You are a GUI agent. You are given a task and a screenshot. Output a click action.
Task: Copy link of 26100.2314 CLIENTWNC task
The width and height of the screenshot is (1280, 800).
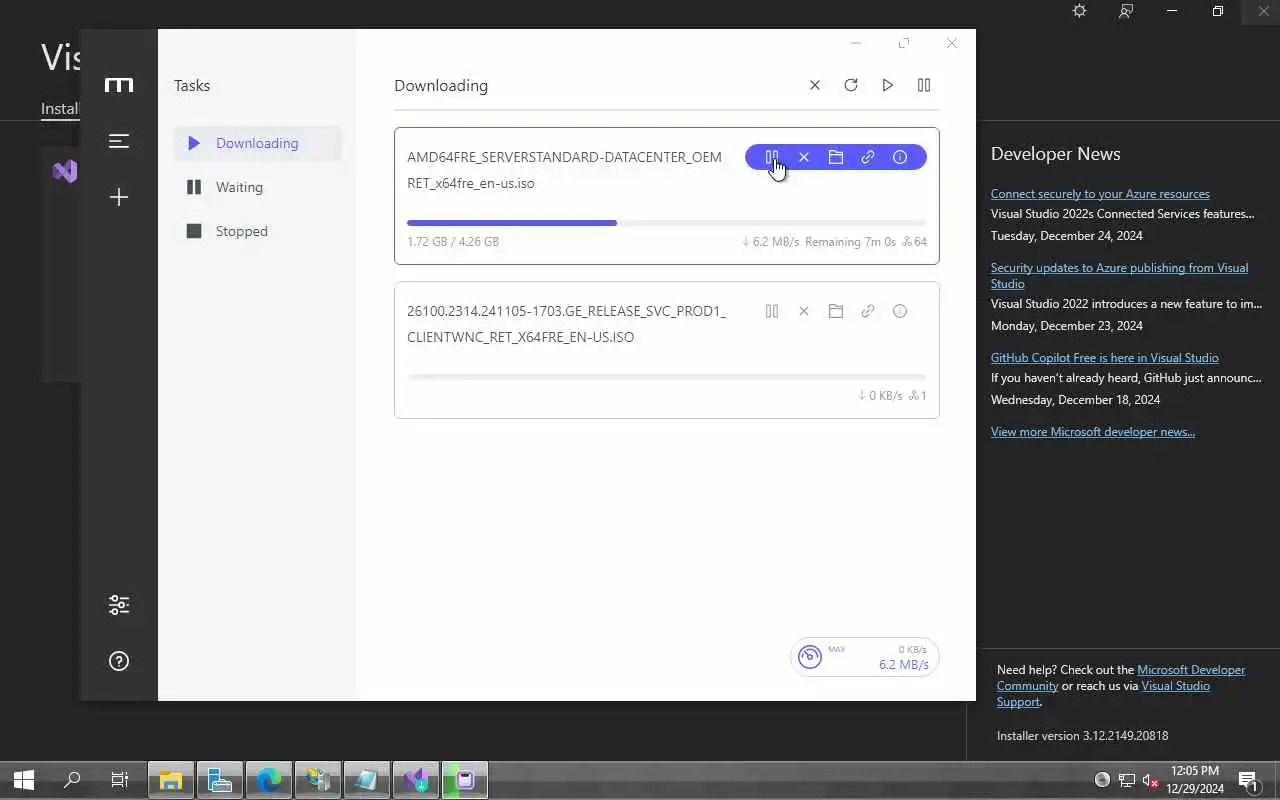(x=868, y=311)
